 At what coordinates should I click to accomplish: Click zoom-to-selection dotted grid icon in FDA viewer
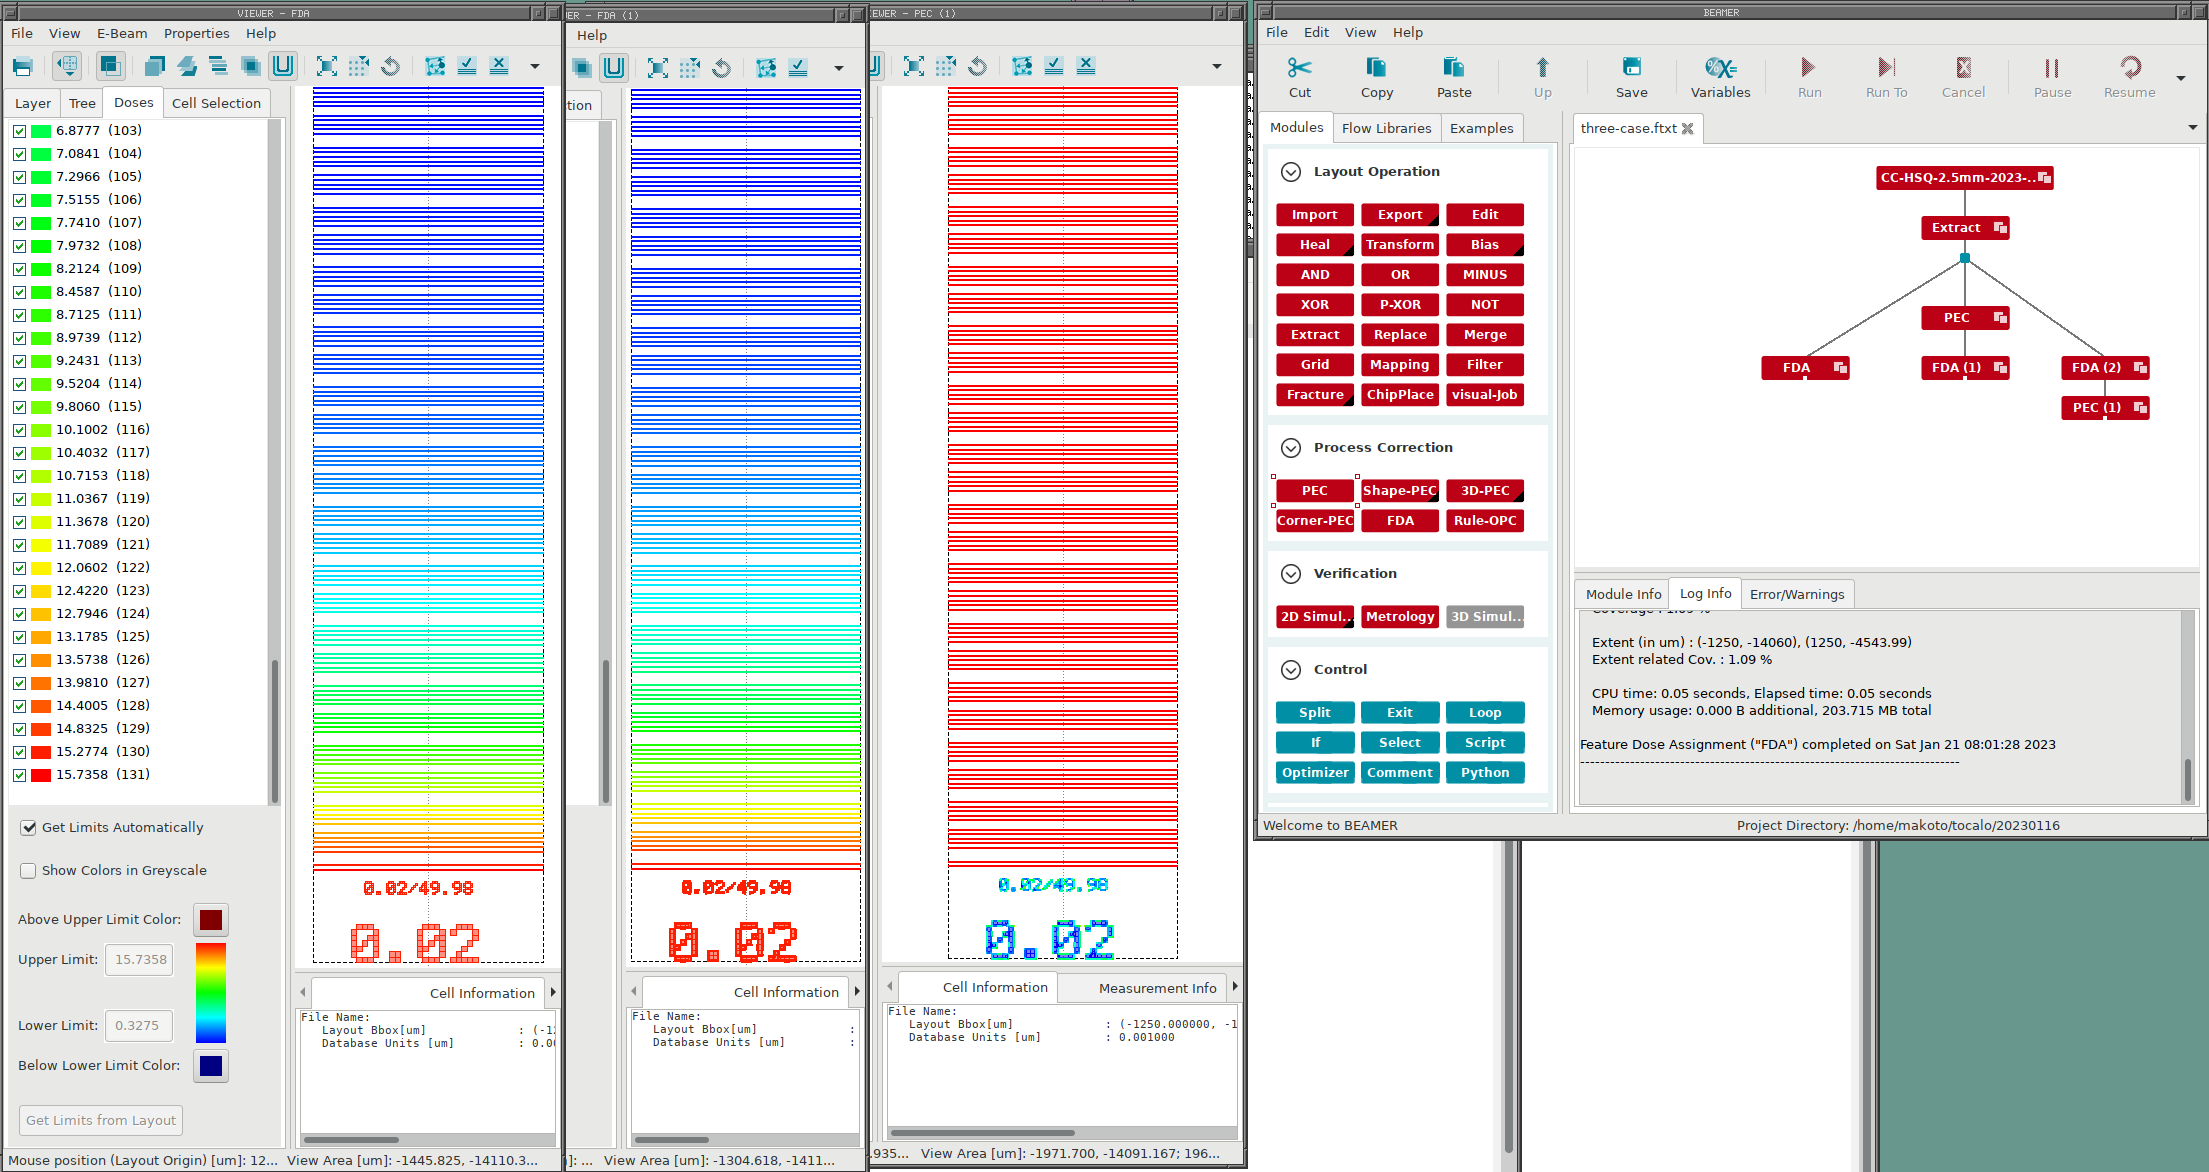[359, 67]
